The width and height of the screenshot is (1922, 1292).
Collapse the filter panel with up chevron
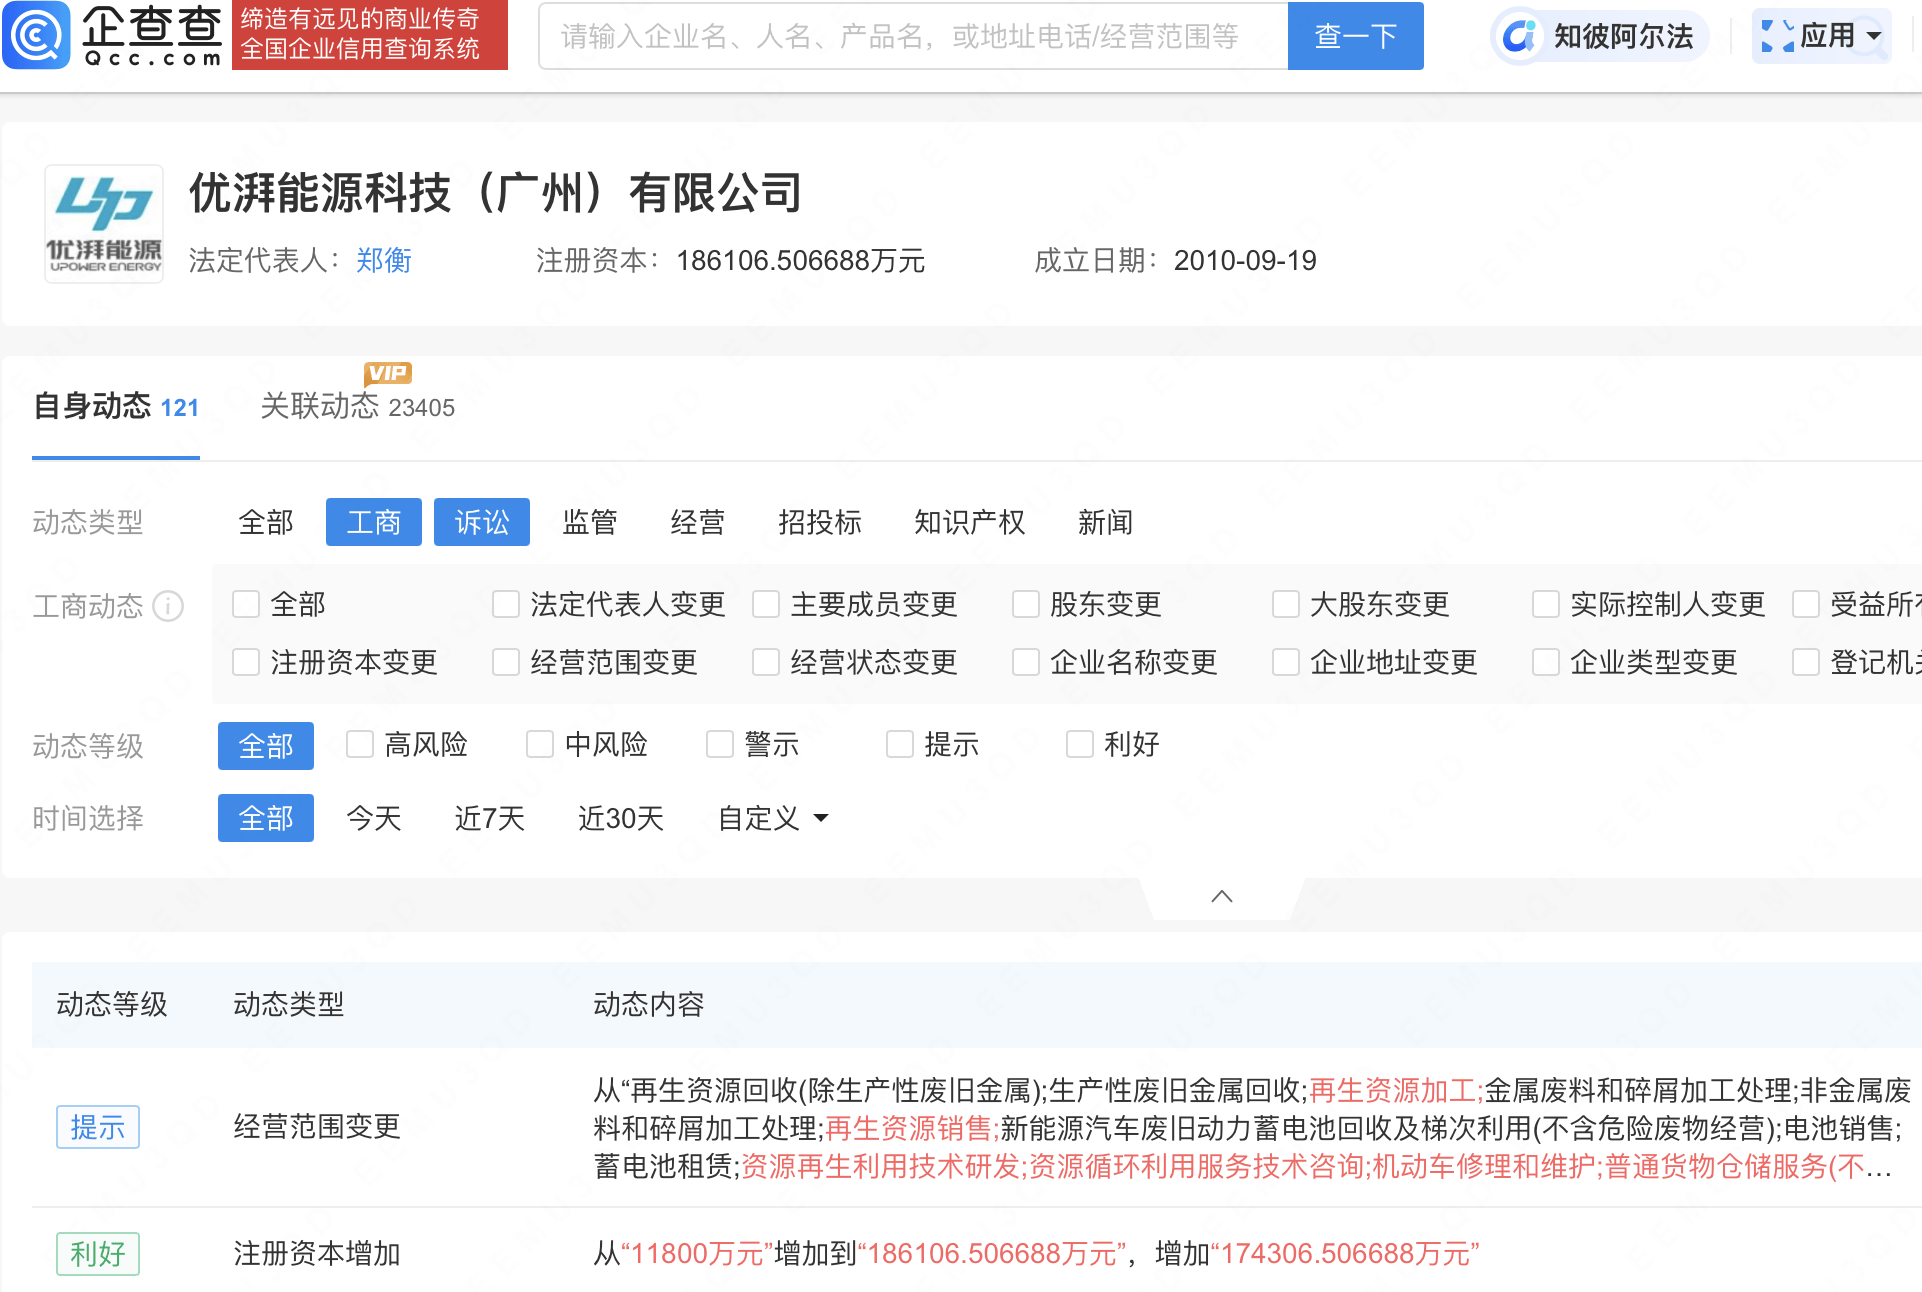[x=1221, y=896]
